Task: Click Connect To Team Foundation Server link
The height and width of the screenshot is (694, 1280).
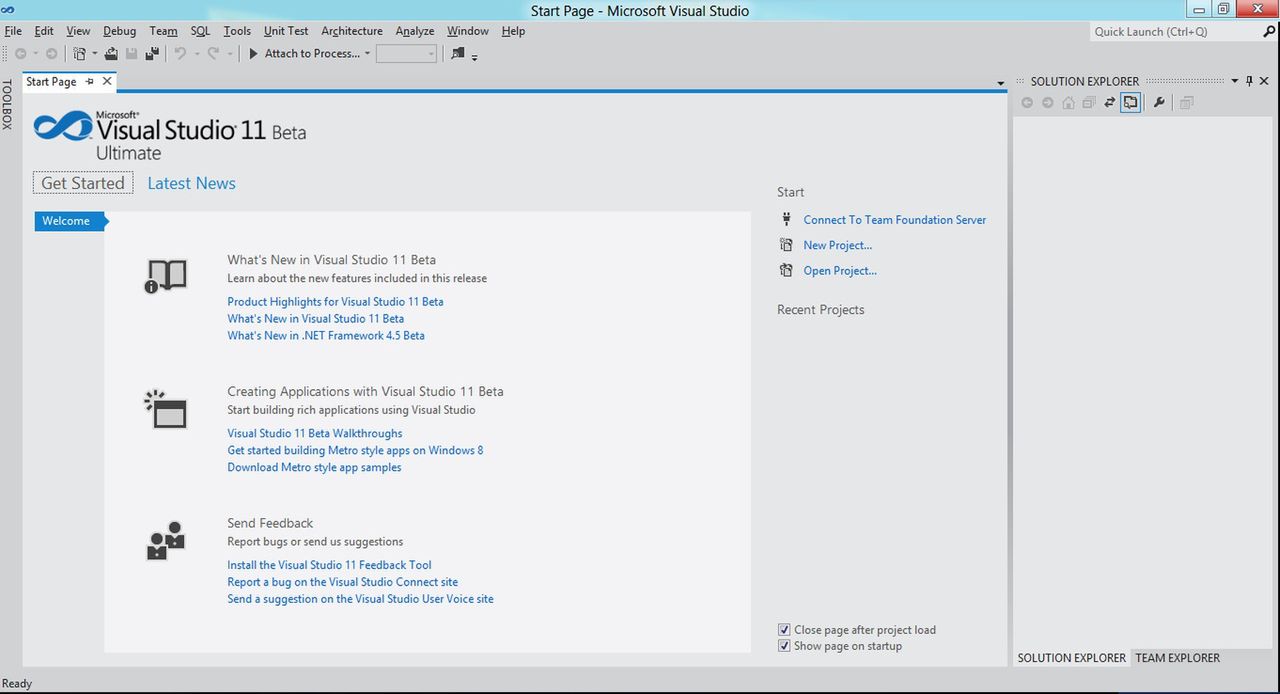Action: pos(895,220)
